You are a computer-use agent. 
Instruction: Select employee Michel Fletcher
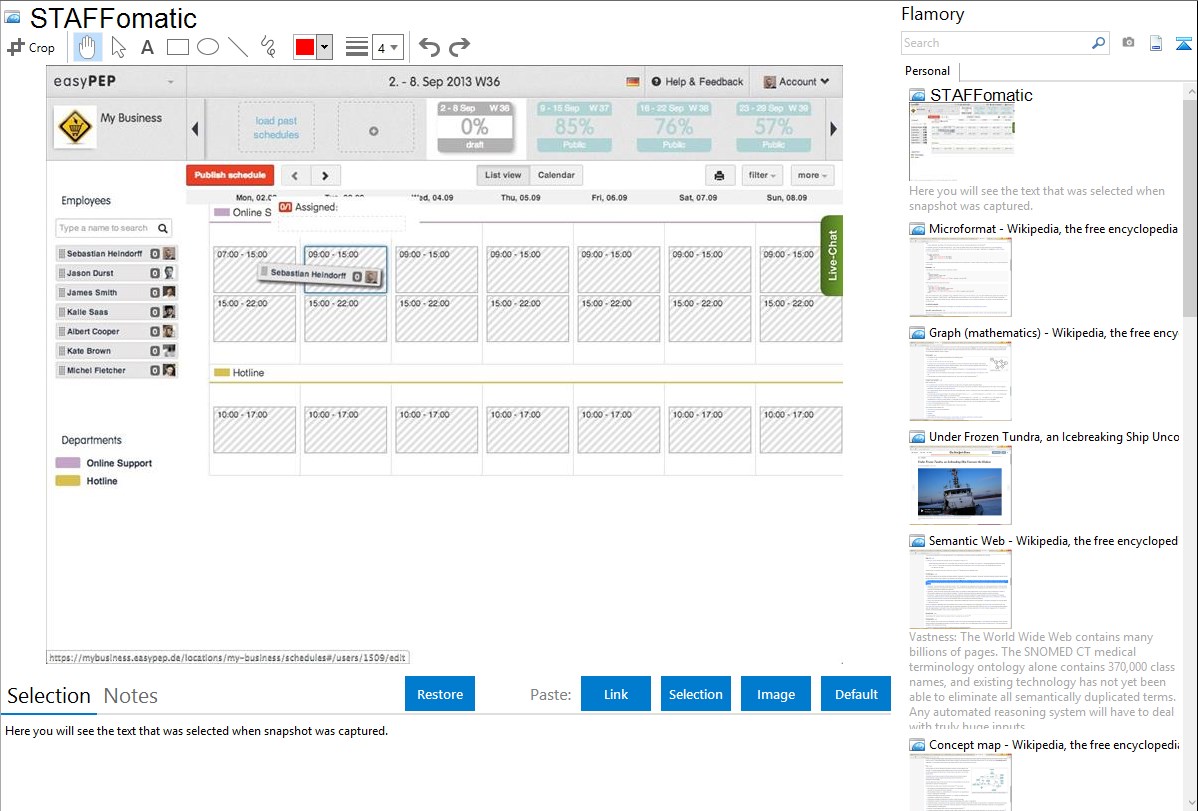pyautogui.click(x=116, y=370)
